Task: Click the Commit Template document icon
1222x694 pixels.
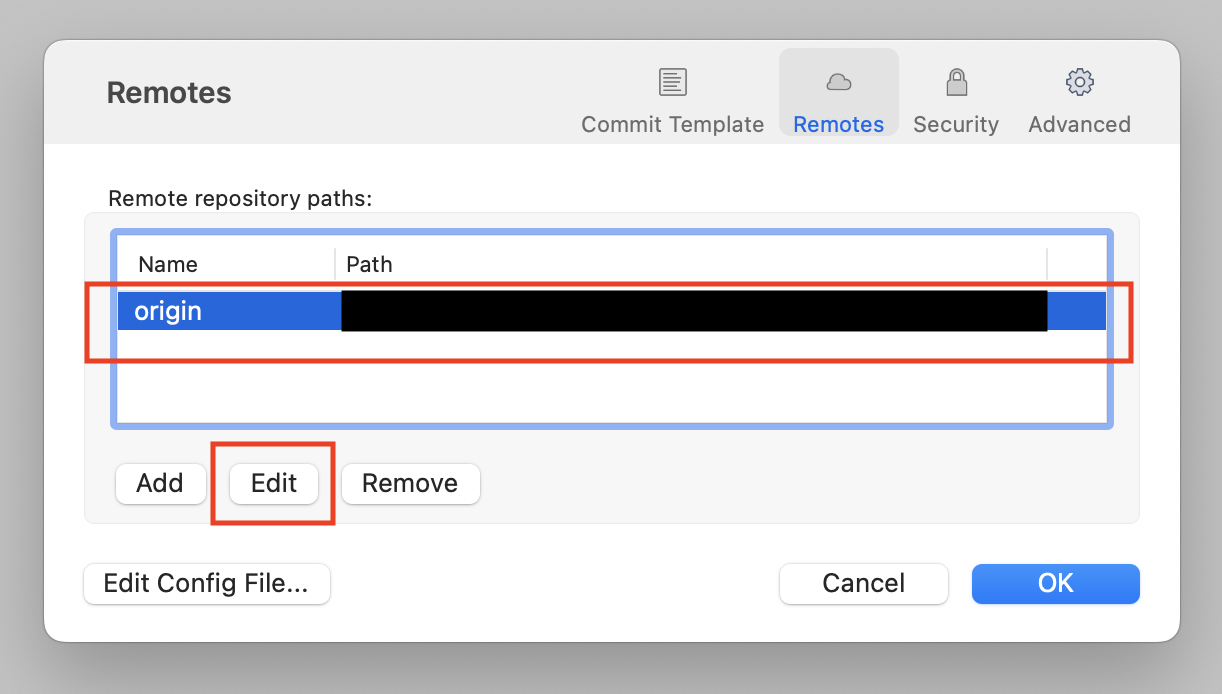Action: 673,82
